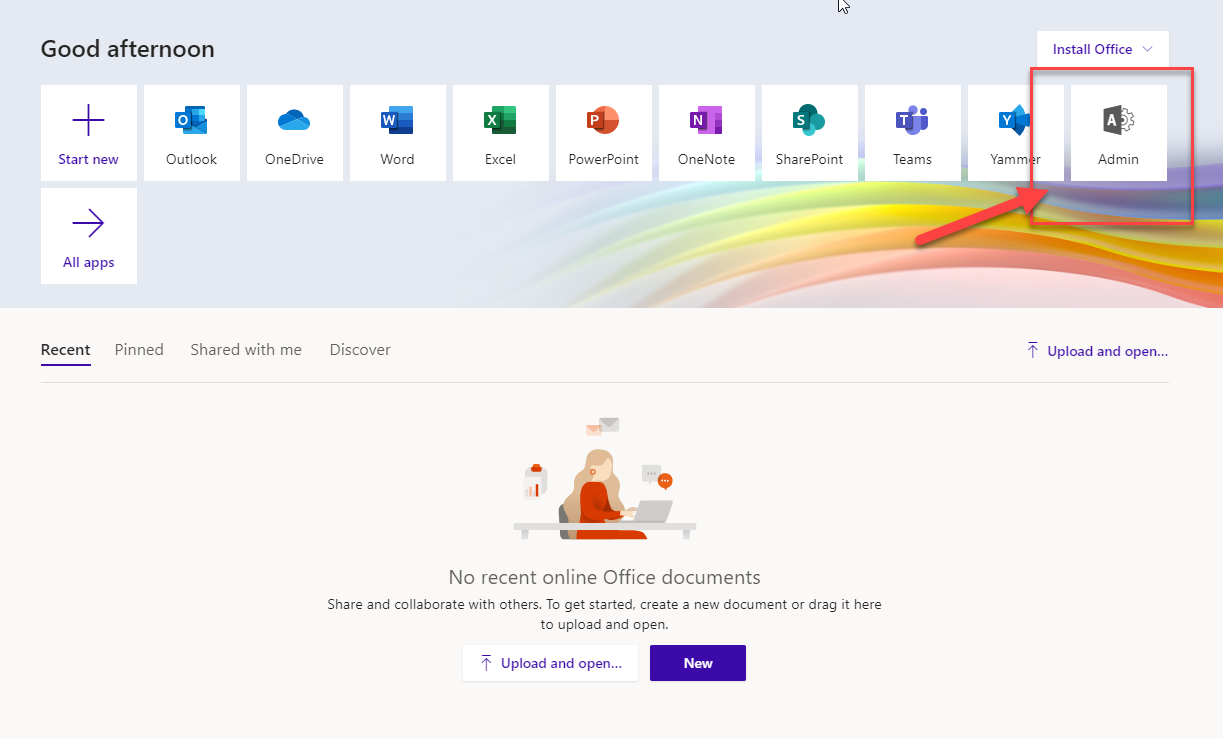Open the Word app tile
The image size is (1223, 739).
pos(397,133)
